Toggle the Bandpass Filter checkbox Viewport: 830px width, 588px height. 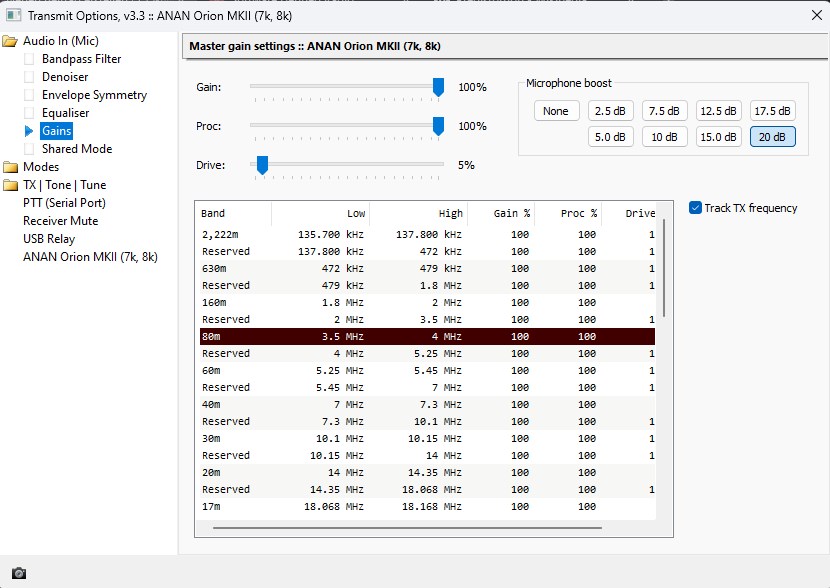tap(29, 59)
